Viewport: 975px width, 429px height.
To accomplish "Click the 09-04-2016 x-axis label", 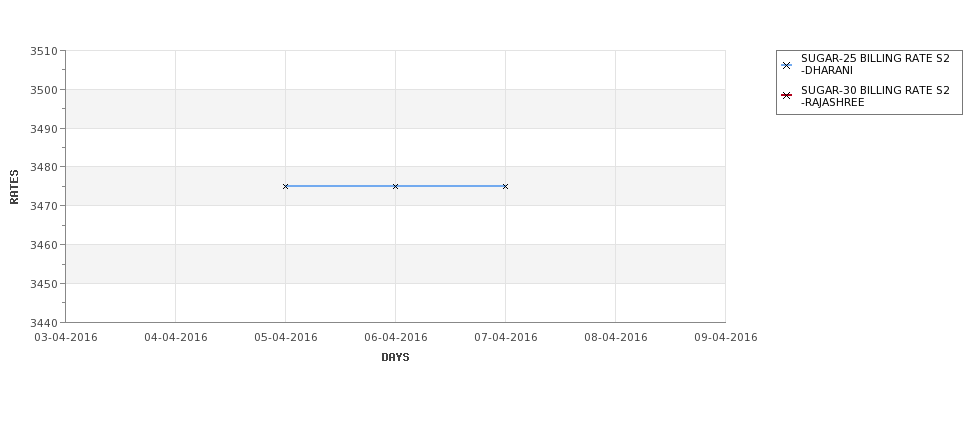I will pos(726,338).
